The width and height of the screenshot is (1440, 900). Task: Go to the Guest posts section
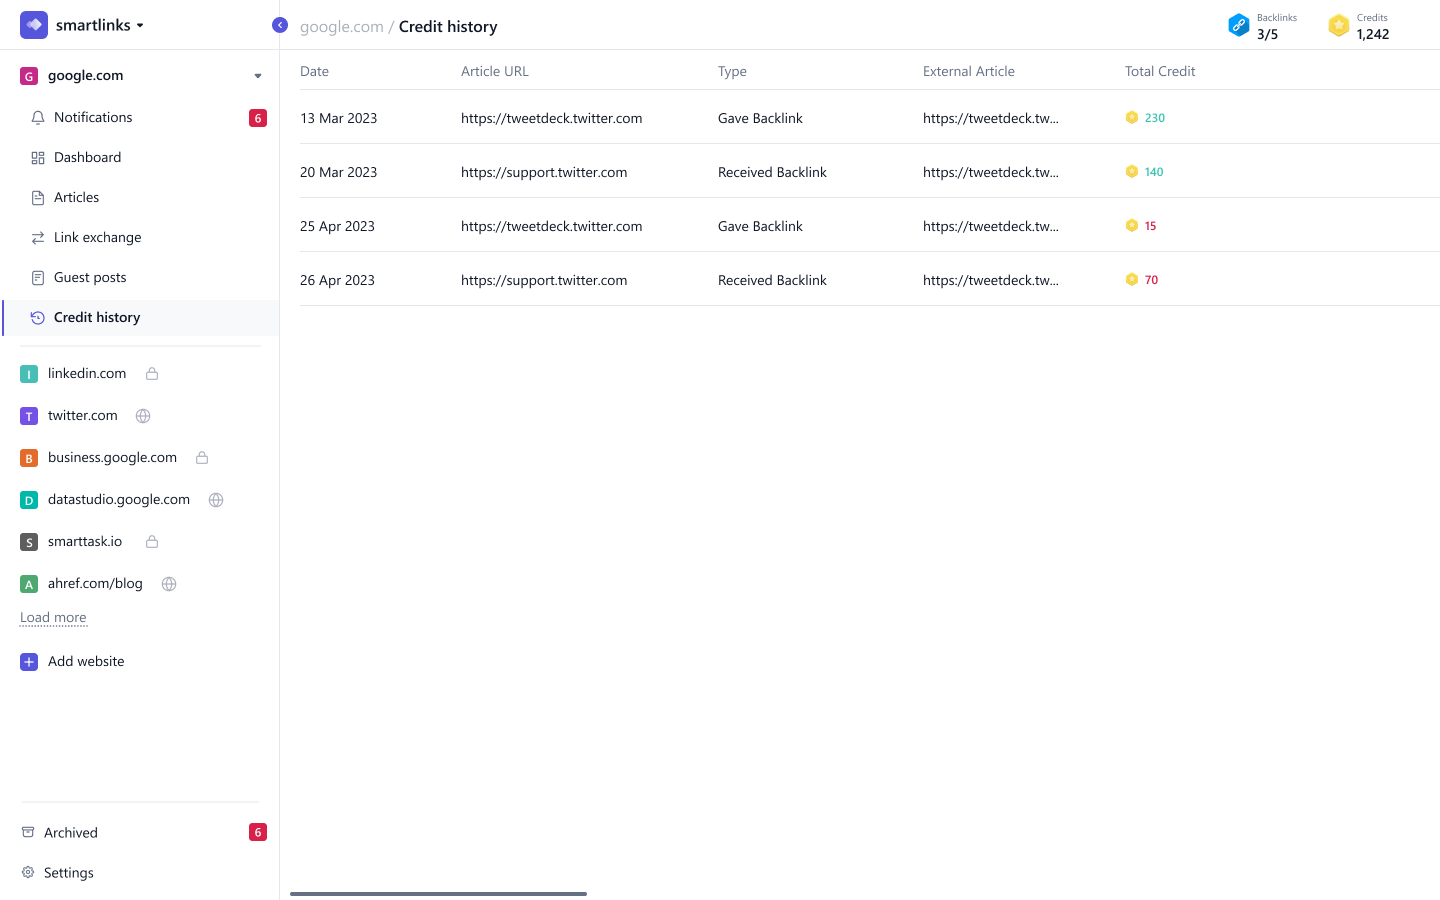click(x=90, y=278)
